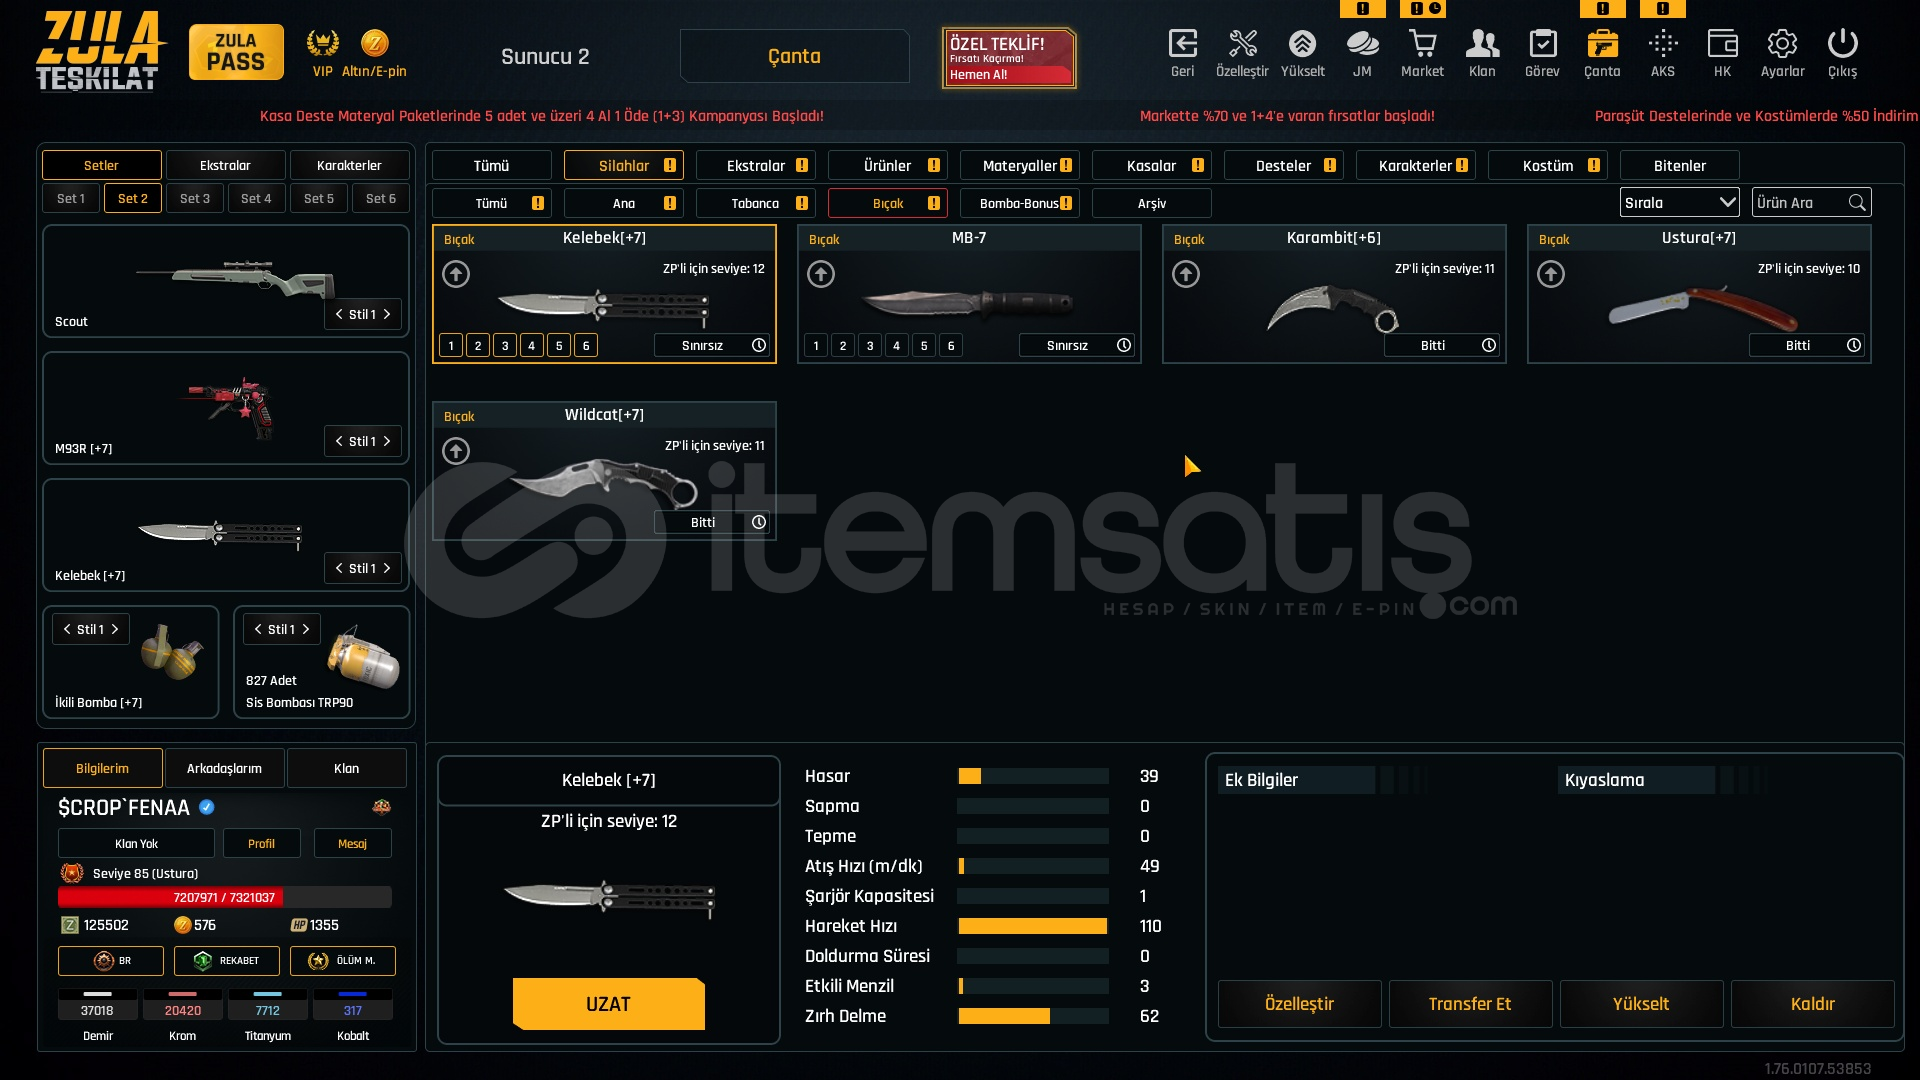Toggle slot 3 on Kelebek[+7] card
Viewport: 1920px width, 1080px height.
coord(505,346)
